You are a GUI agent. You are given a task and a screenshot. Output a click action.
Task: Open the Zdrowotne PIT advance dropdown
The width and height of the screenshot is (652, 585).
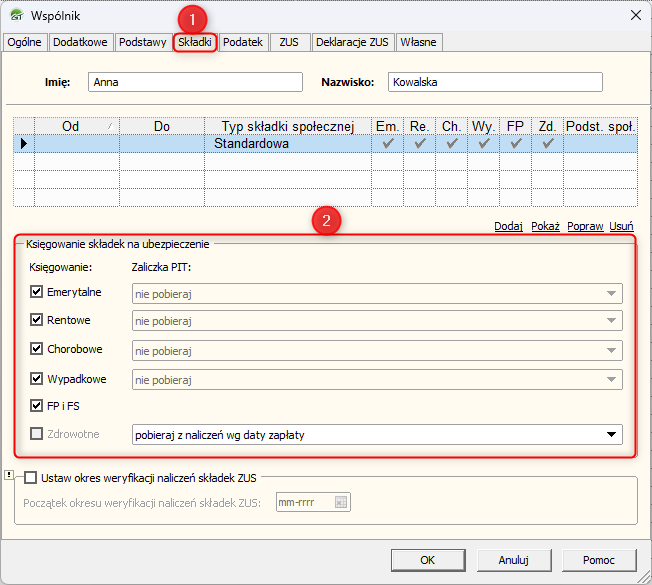610,435
